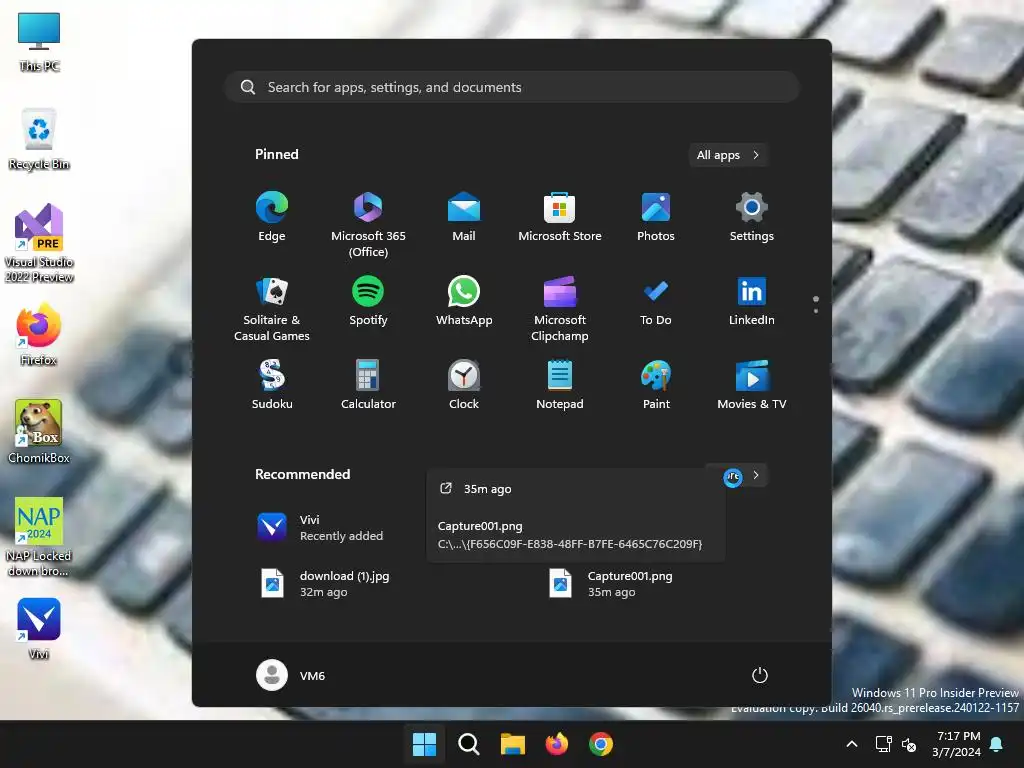1024x768 pixels.
Task: Click the Start menu search field
Action: (x=512, y=87)
